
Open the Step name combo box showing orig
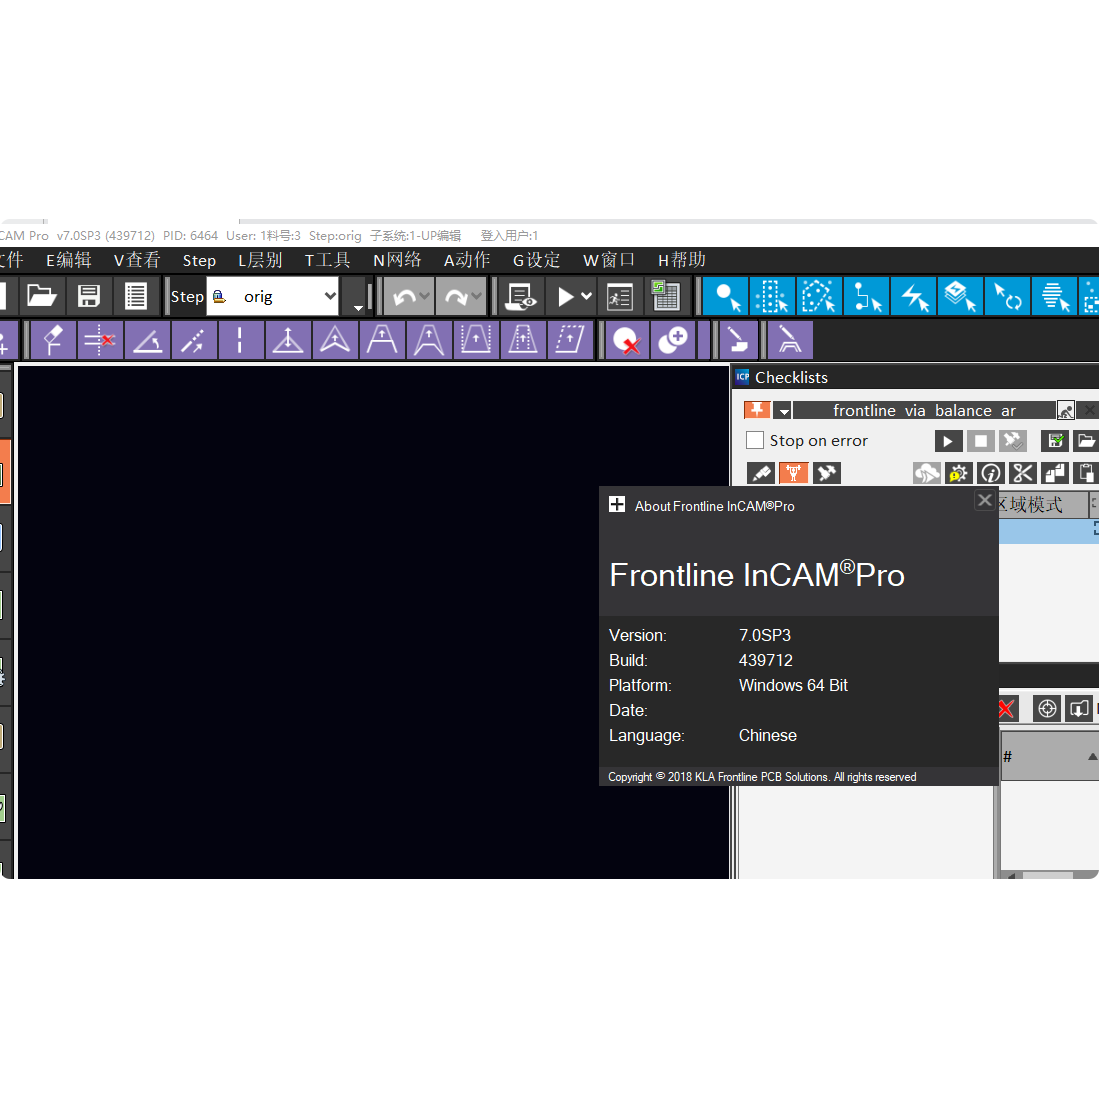point(273,296)
